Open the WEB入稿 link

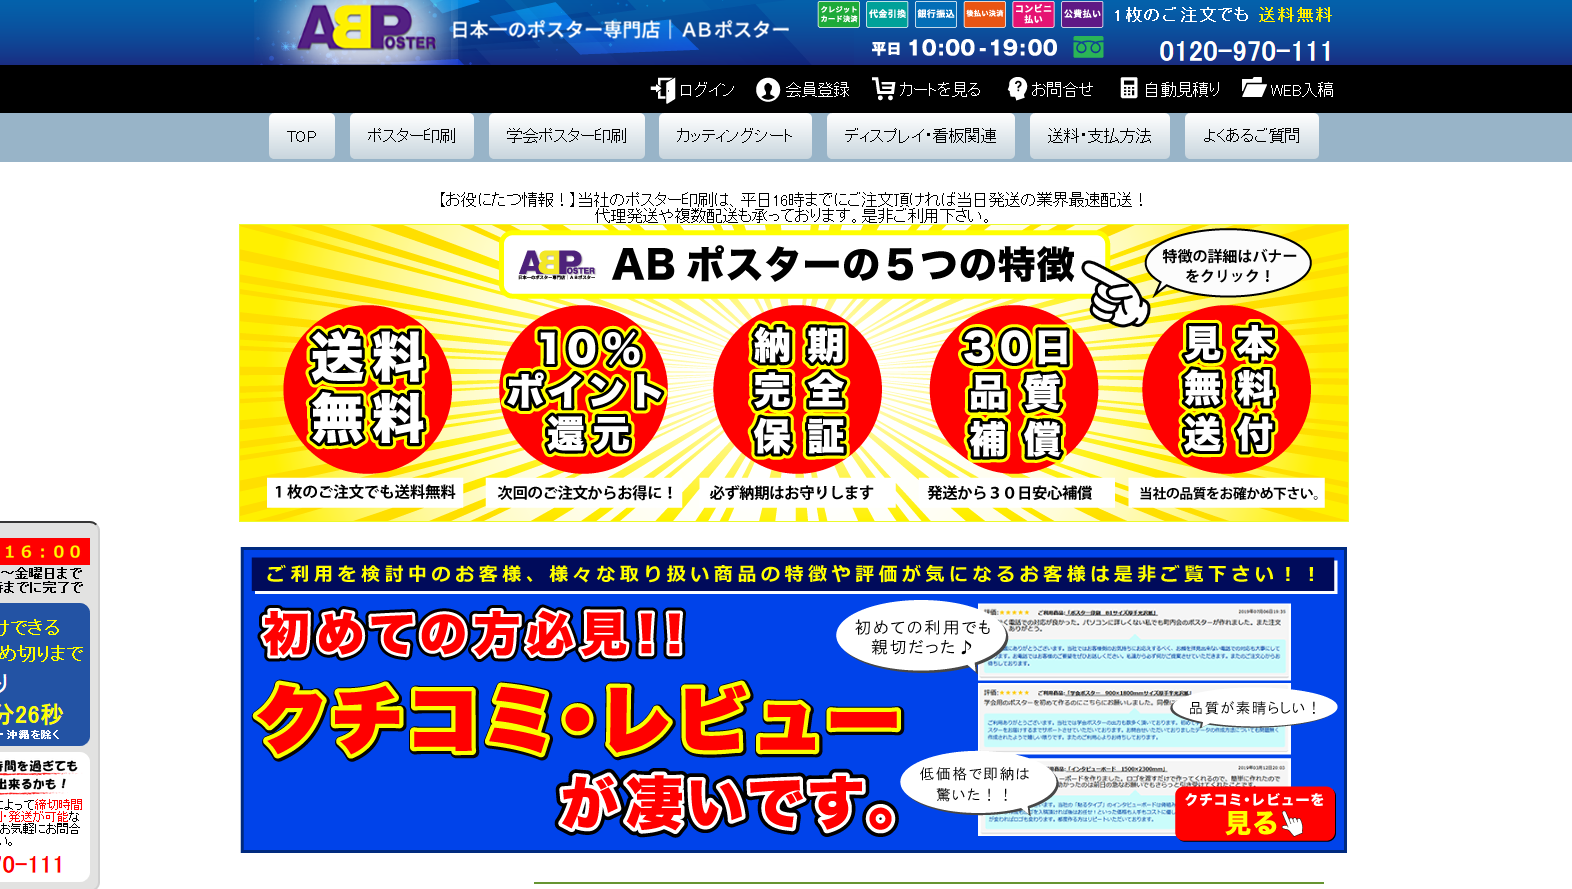(x=1302, y=90)
